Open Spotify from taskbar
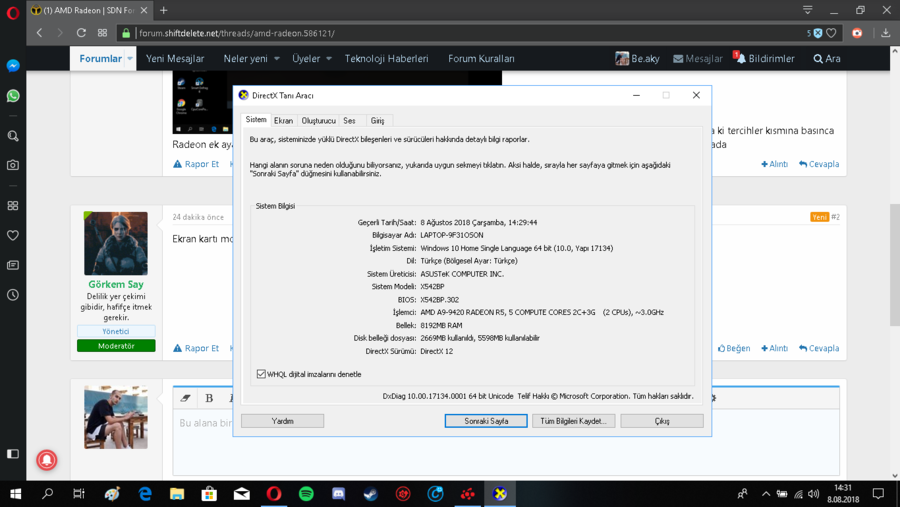The height and width of the screenshot is (507, 900). coord(306,493)
